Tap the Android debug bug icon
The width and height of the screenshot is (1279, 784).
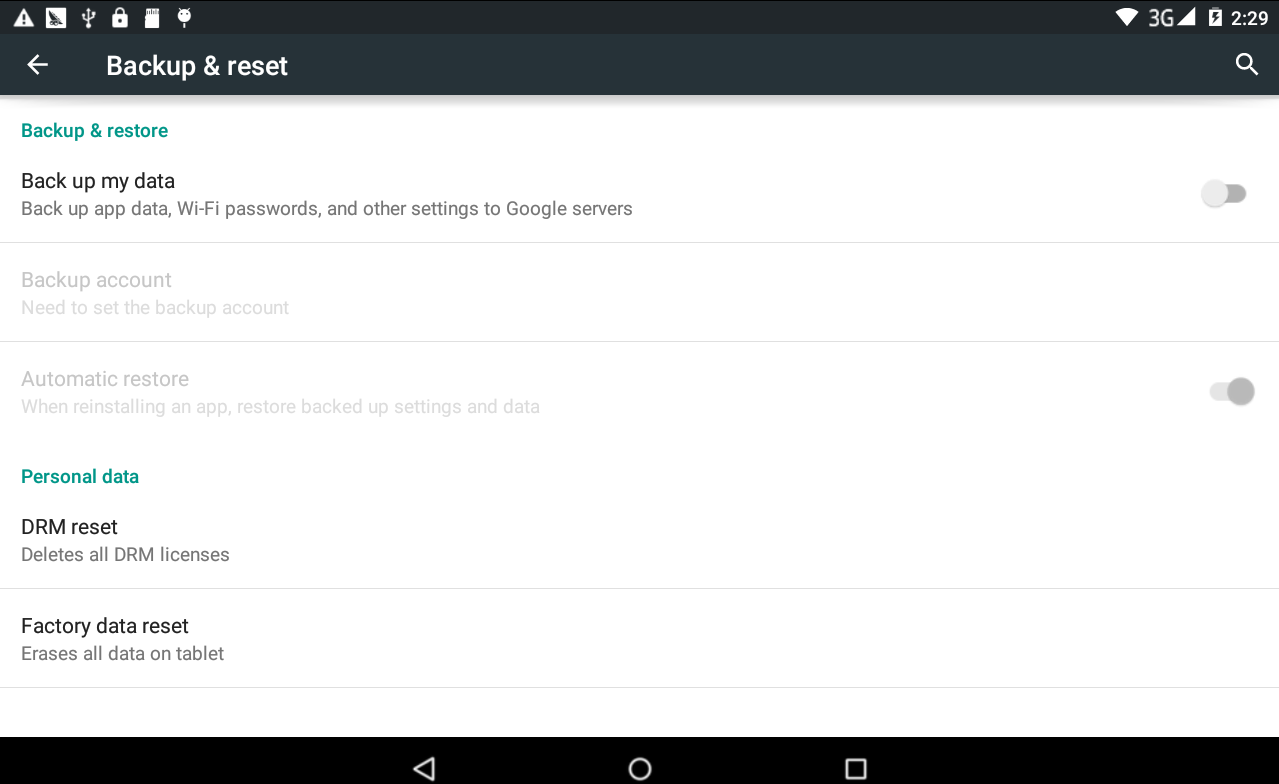[x=183, y=17]
